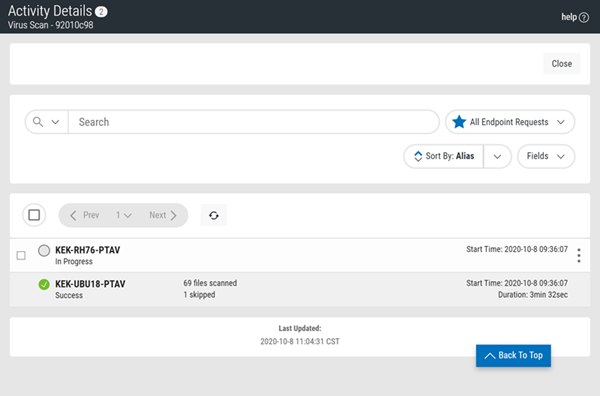This screenshot has width=600, height=396.
Task: Open the Sort By options chevron
Action: 497,156
